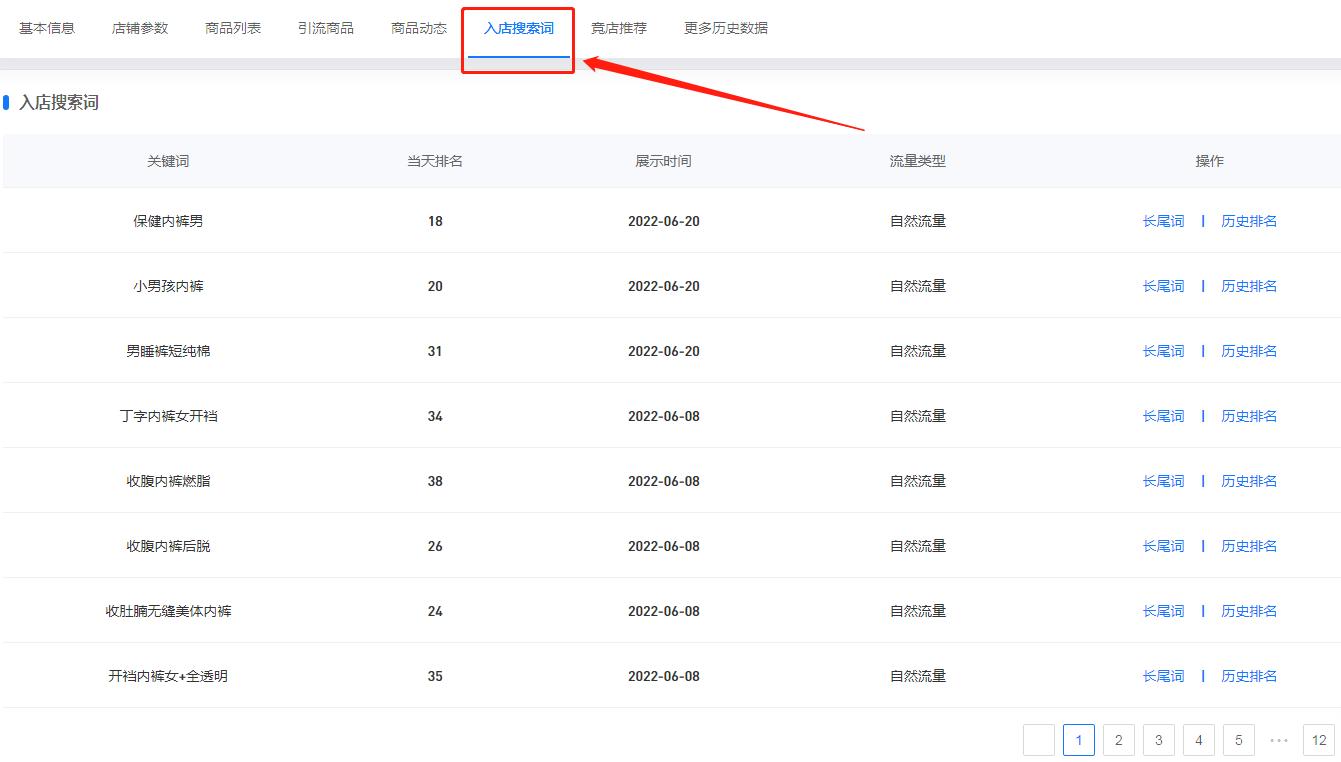Open the 更多历史数据 tab
Viewport: 1341px width, 762px height.
click(726, 28)
